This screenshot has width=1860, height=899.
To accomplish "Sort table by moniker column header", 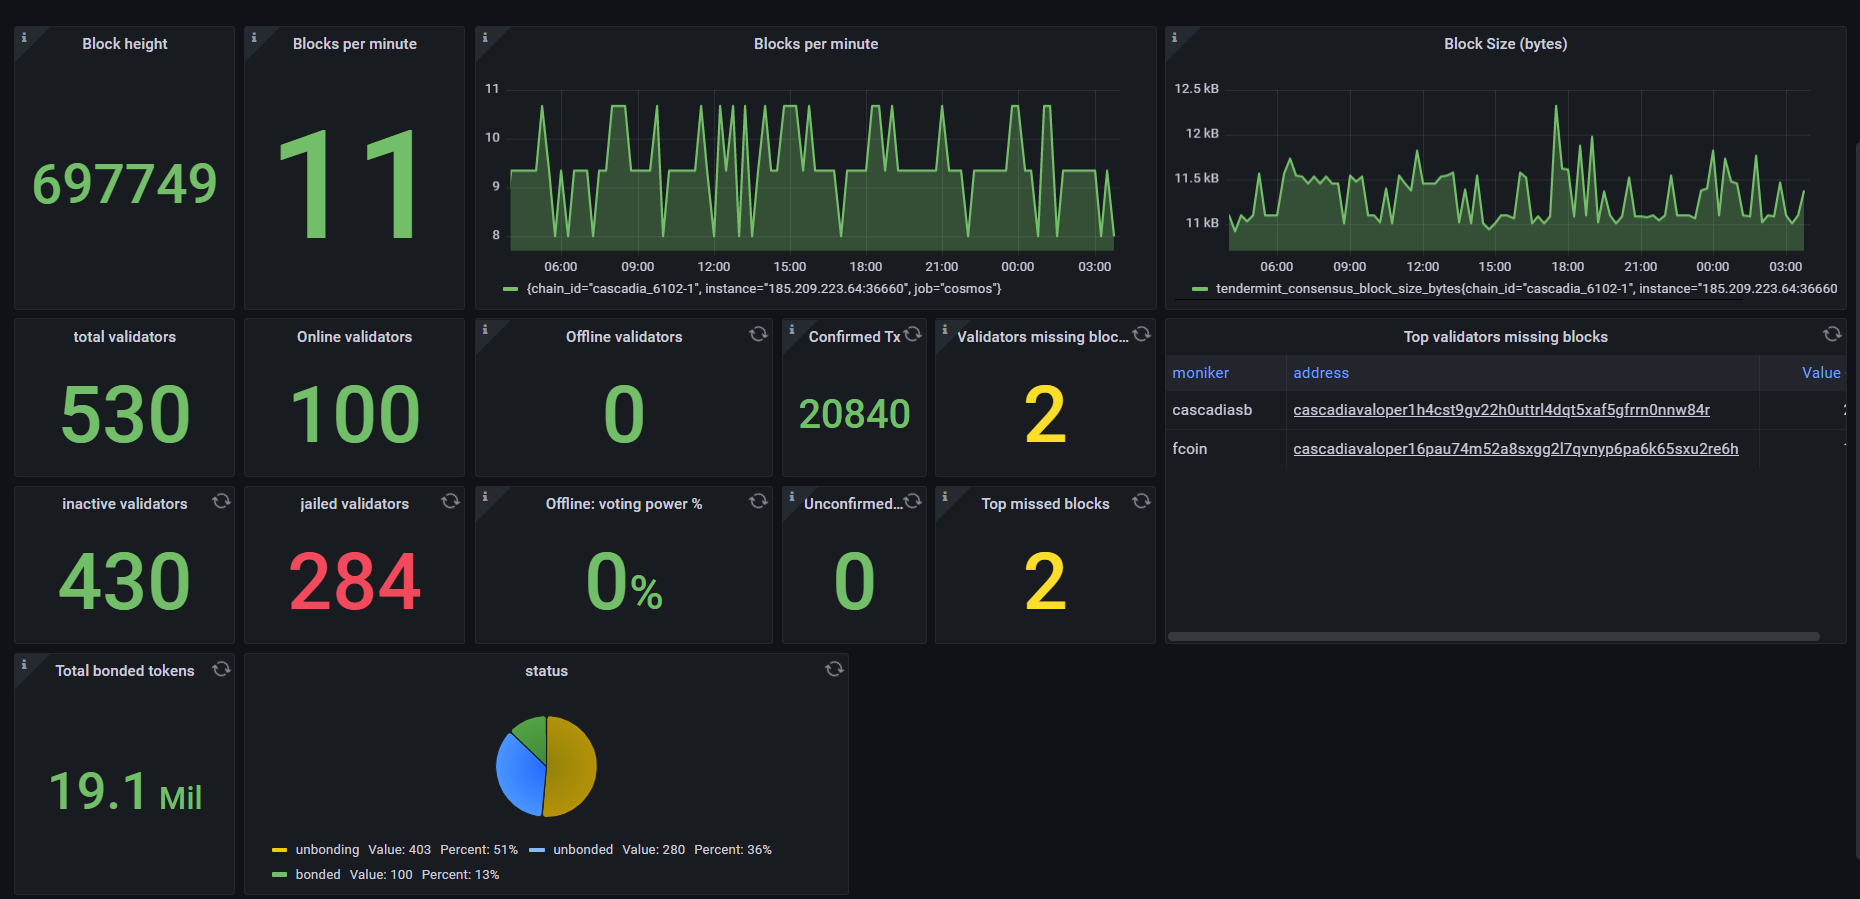I will pos(1200,373).
